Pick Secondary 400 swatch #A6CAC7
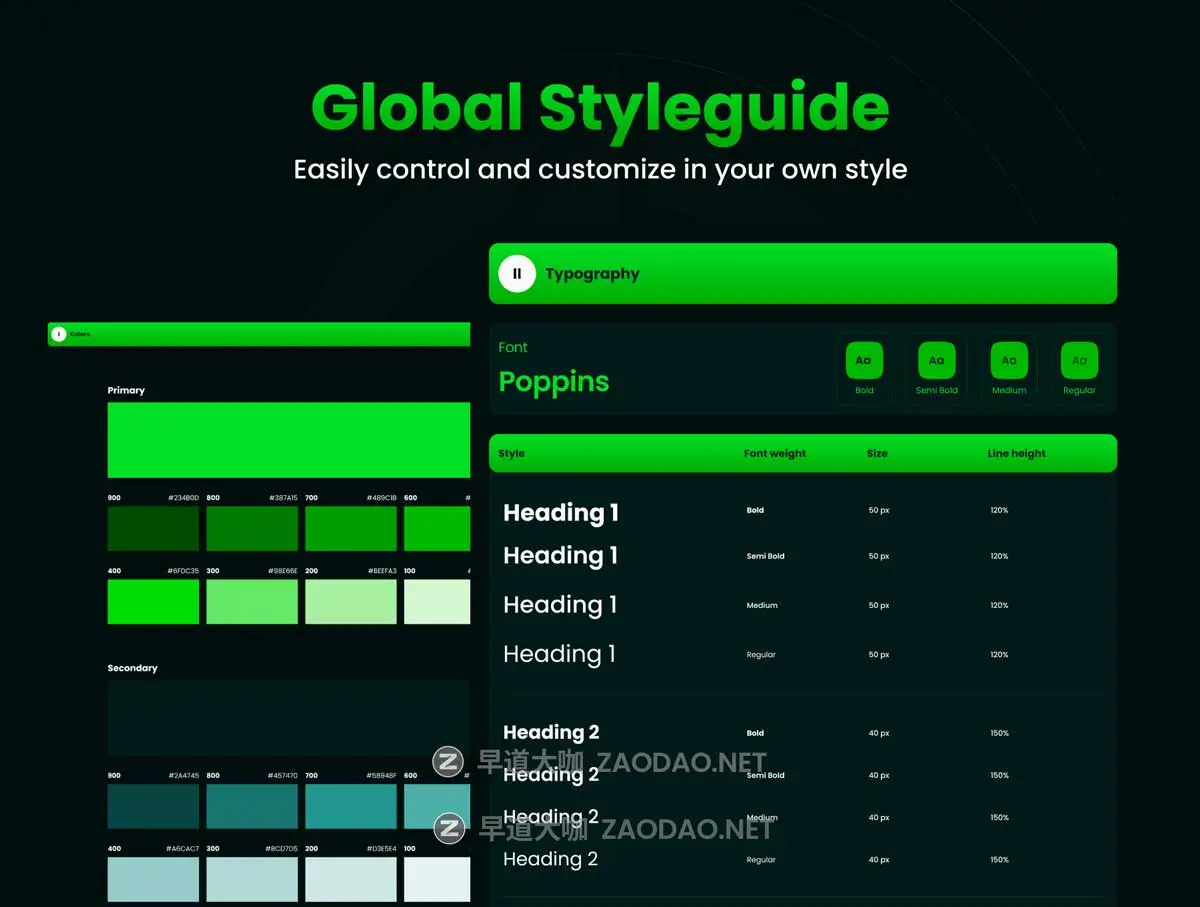The height and width of the screenshot is (907, 1200). click(153, 879)
